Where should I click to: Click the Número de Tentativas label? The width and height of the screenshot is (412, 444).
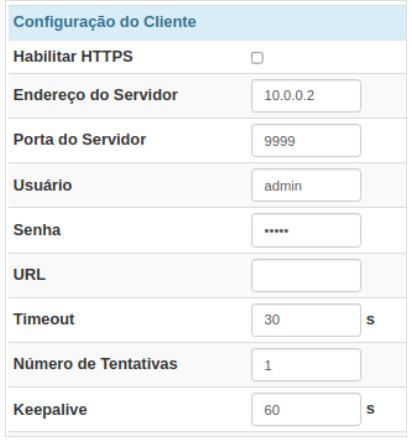pyautogui.click(x=95, y=364)
